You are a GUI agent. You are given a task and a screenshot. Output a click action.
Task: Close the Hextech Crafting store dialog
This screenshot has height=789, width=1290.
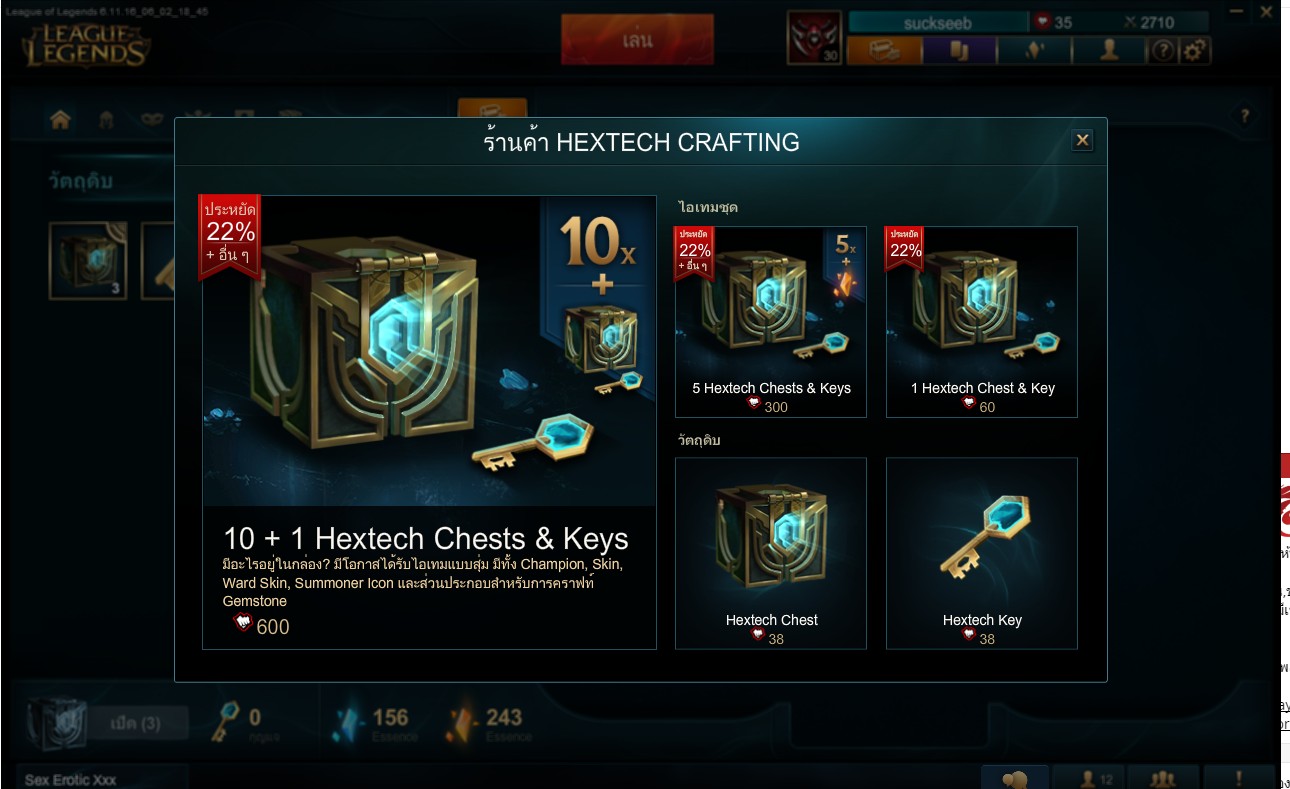1082,140
